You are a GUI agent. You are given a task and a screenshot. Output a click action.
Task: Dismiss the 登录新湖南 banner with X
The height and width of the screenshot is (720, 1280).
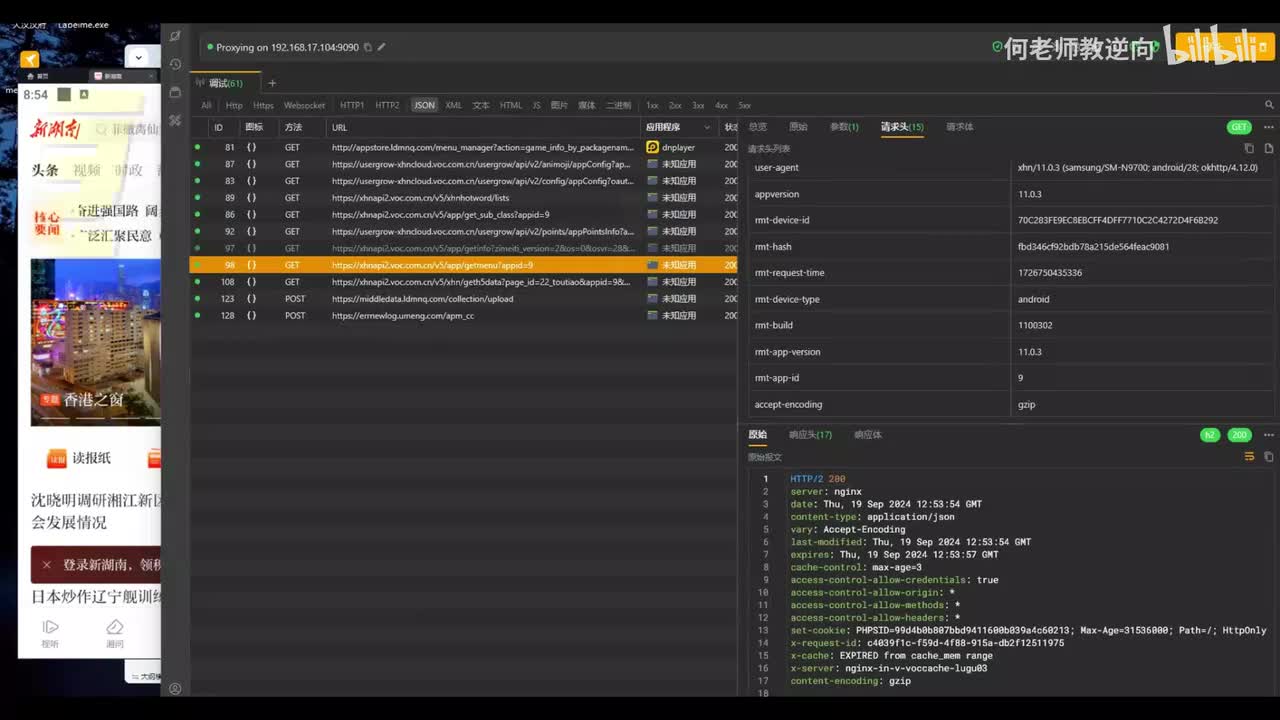[x=46, y=564]
